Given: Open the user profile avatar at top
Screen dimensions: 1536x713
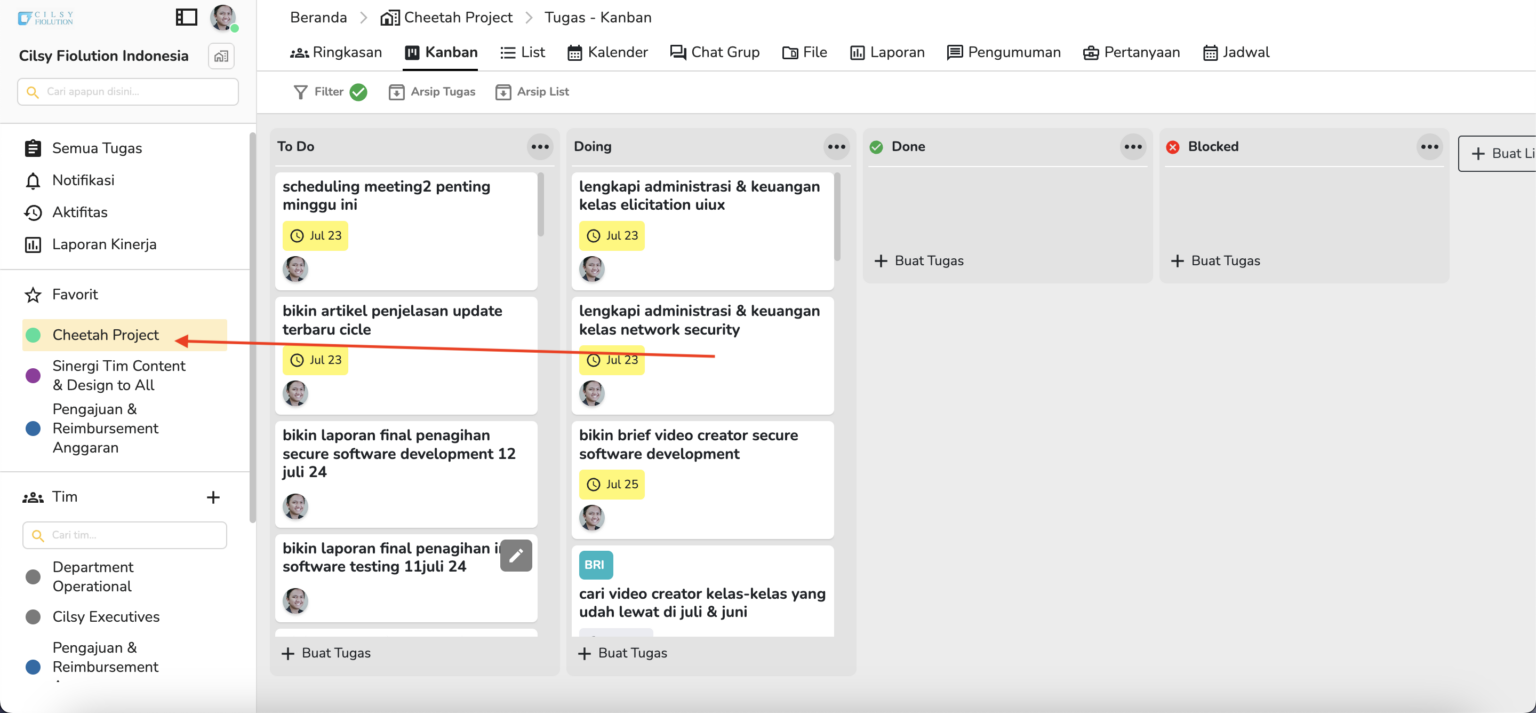Looking at the screenshot, I should 223,17.
